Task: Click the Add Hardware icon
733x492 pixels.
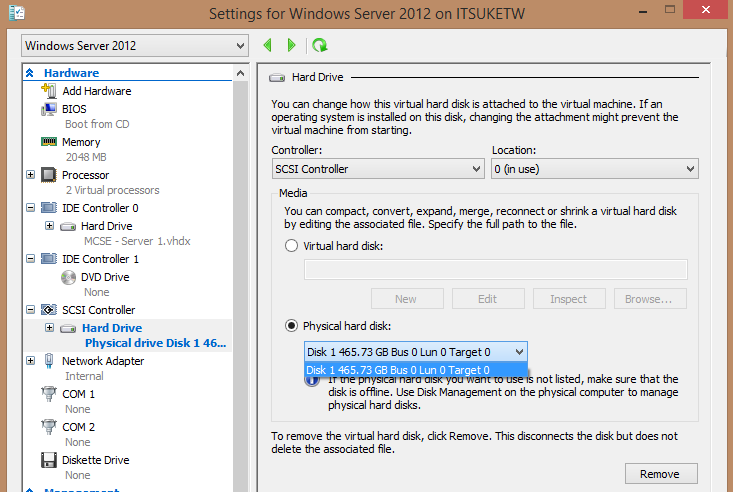Action: (49, 91)
